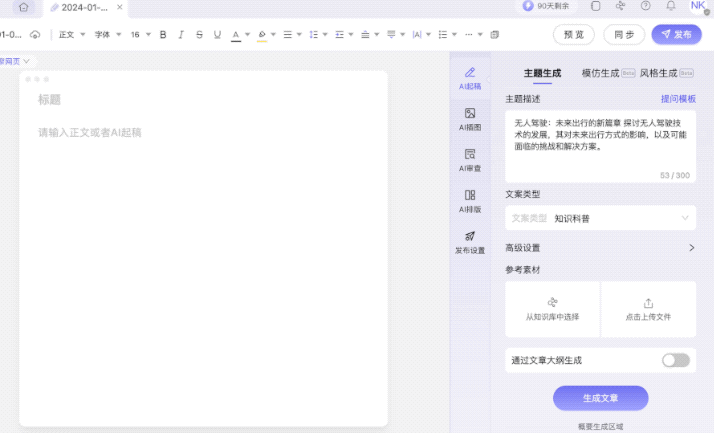Click the Bold formatting icon
This screenshot has height=433, width=714.
(x=163, y=34)
